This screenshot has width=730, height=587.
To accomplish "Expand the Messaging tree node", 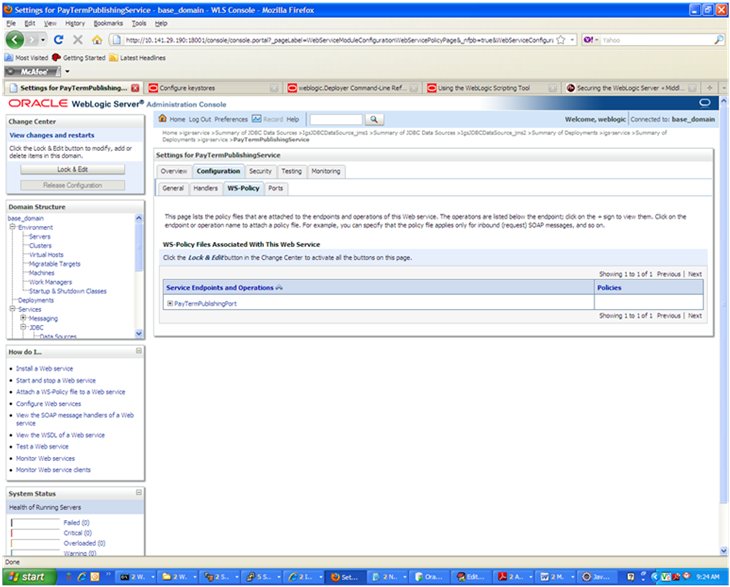I will (23, 318).
